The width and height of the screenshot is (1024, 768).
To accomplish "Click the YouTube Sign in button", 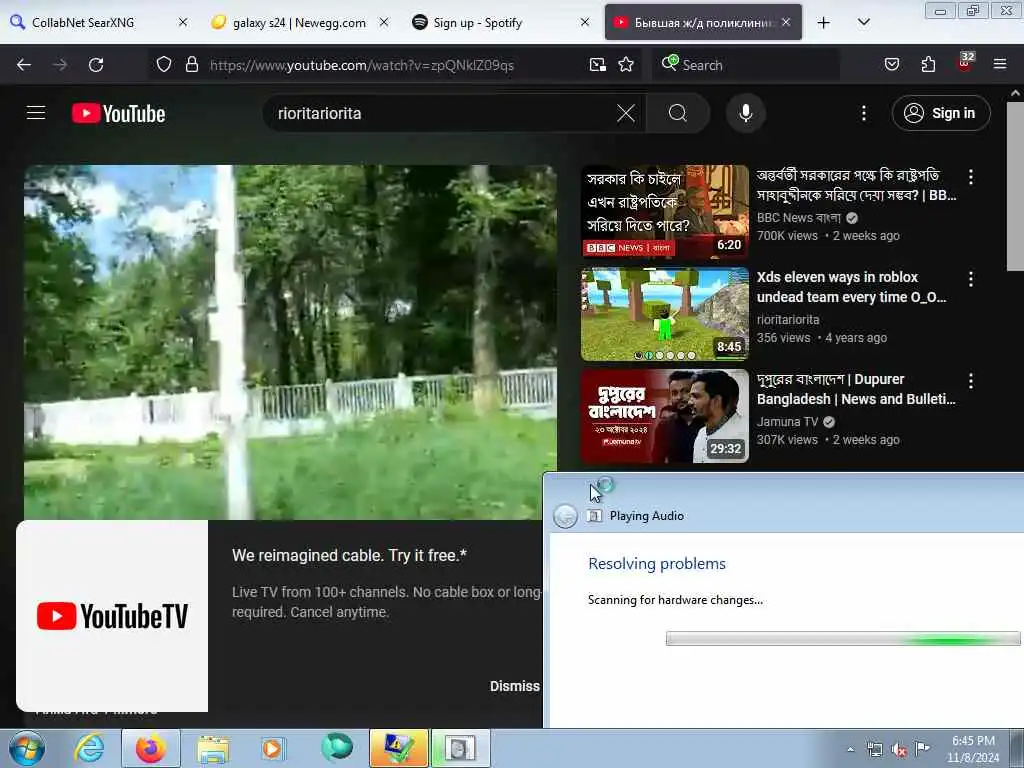I will 941,113.
